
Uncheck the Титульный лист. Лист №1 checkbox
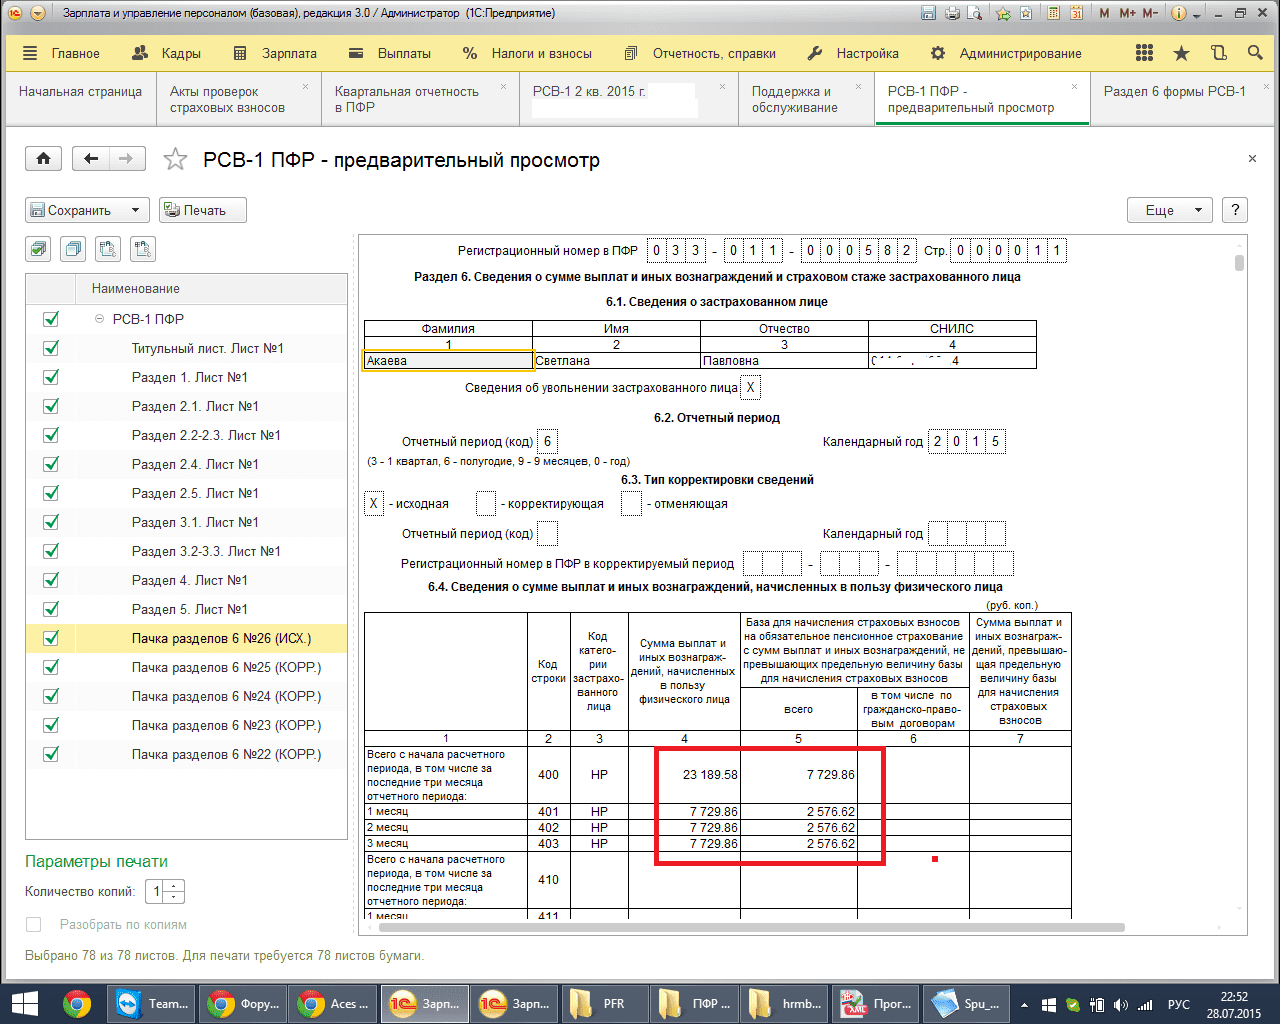[x=51, y=348]
